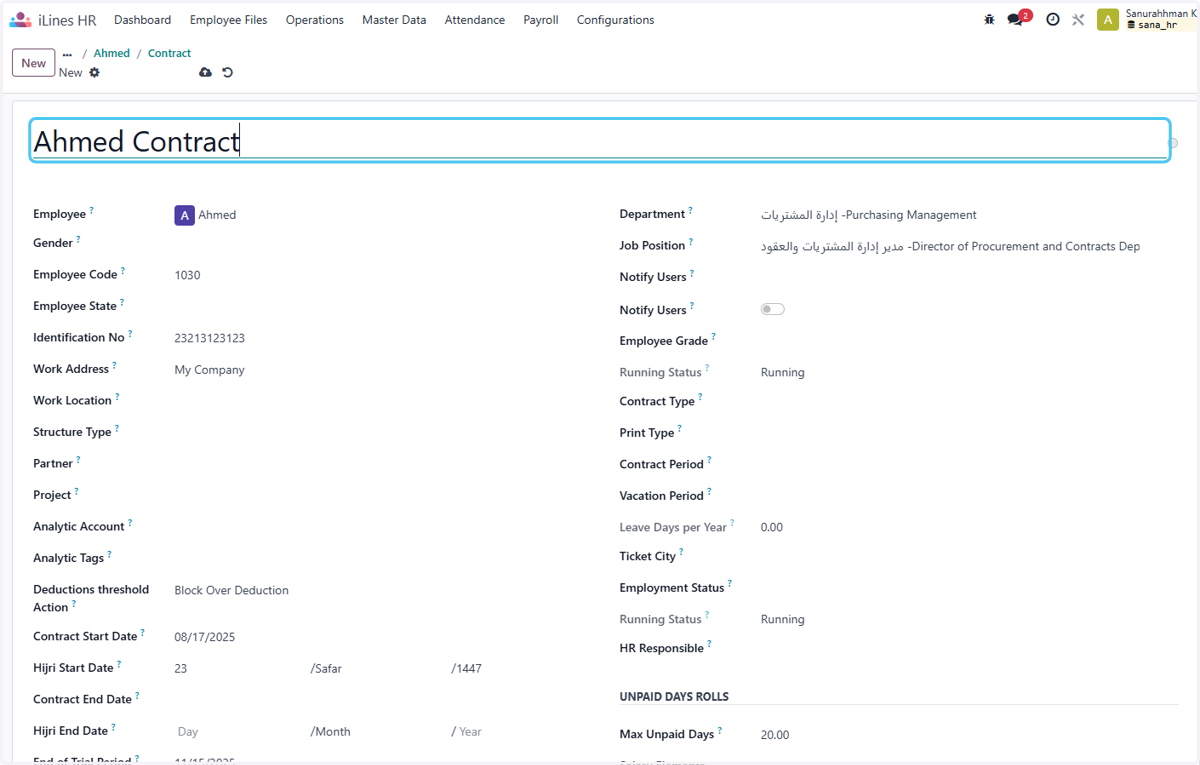Toggle the Notify Users switch
This screenshot has width=1200, height=765.
point(772,309)
